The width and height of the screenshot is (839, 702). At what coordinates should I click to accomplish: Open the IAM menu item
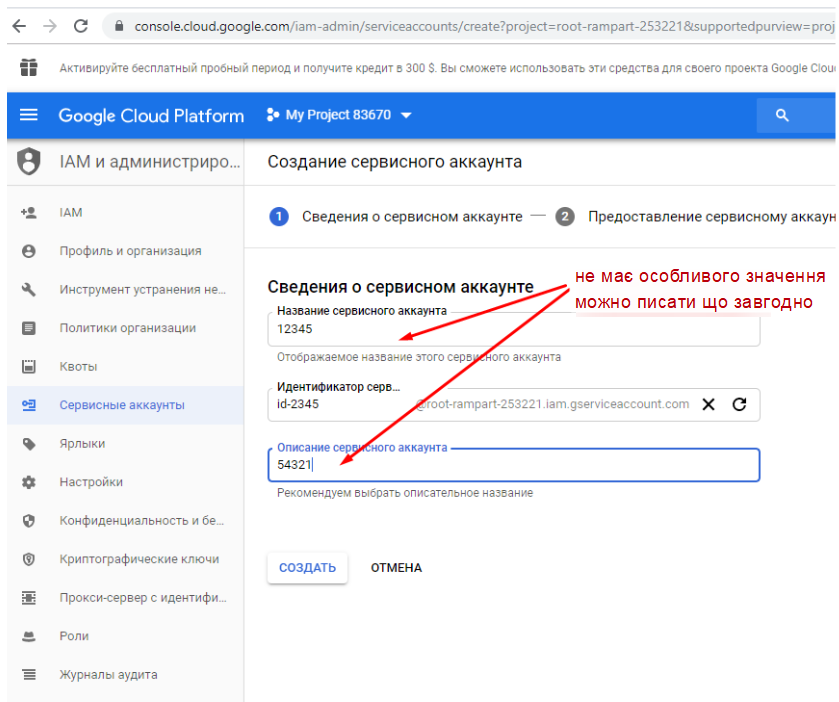[x=125, y=212]
